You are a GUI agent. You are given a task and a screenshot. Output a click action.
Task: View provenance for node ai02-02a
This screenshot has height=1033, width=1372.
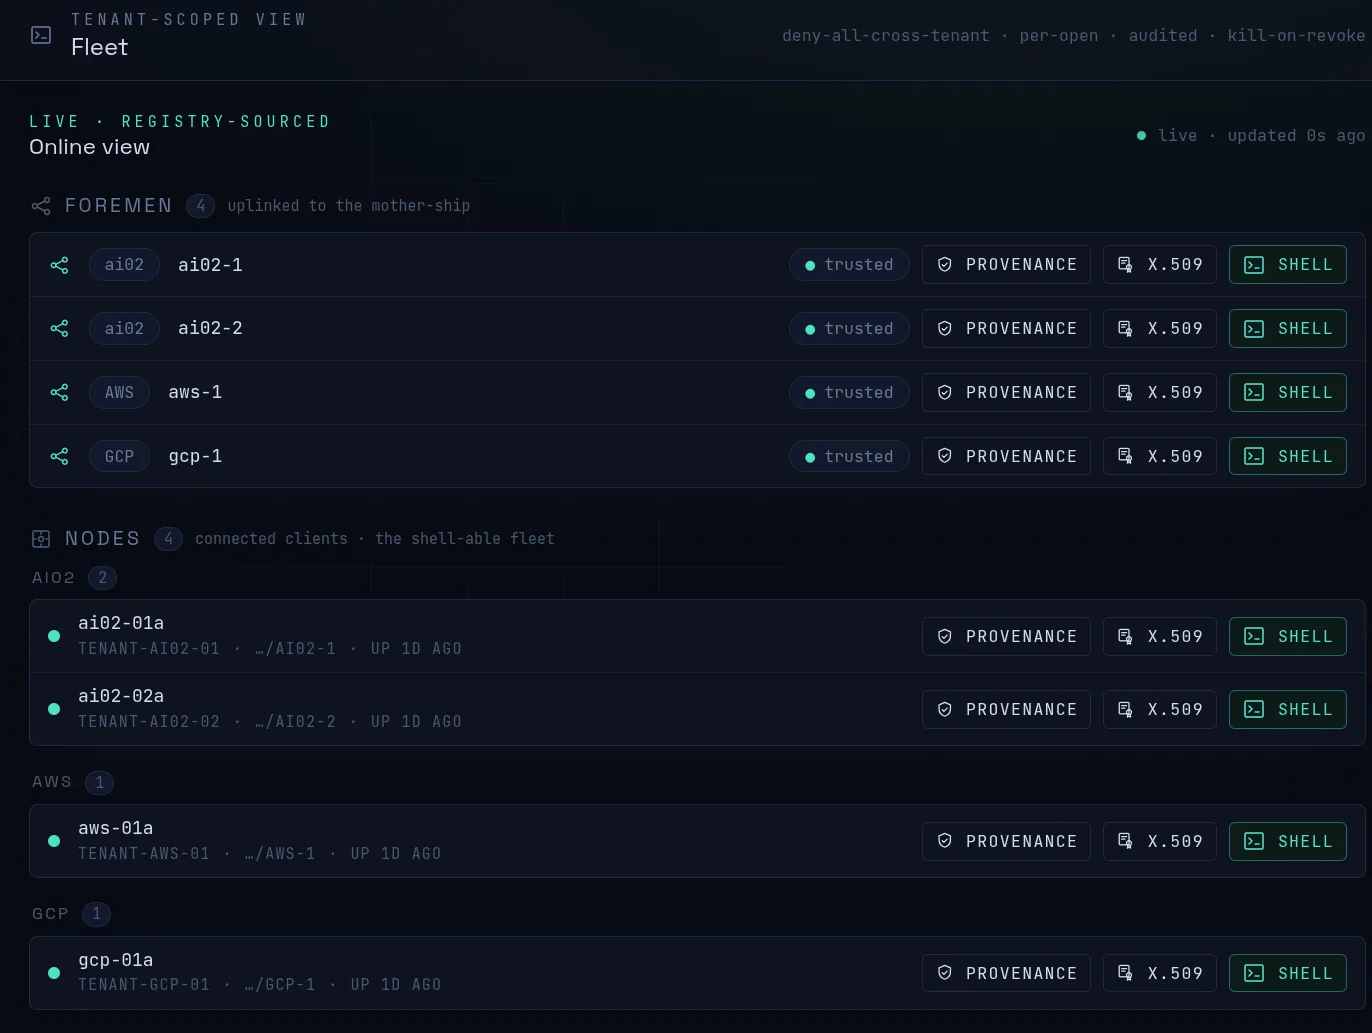point(1006,710)
